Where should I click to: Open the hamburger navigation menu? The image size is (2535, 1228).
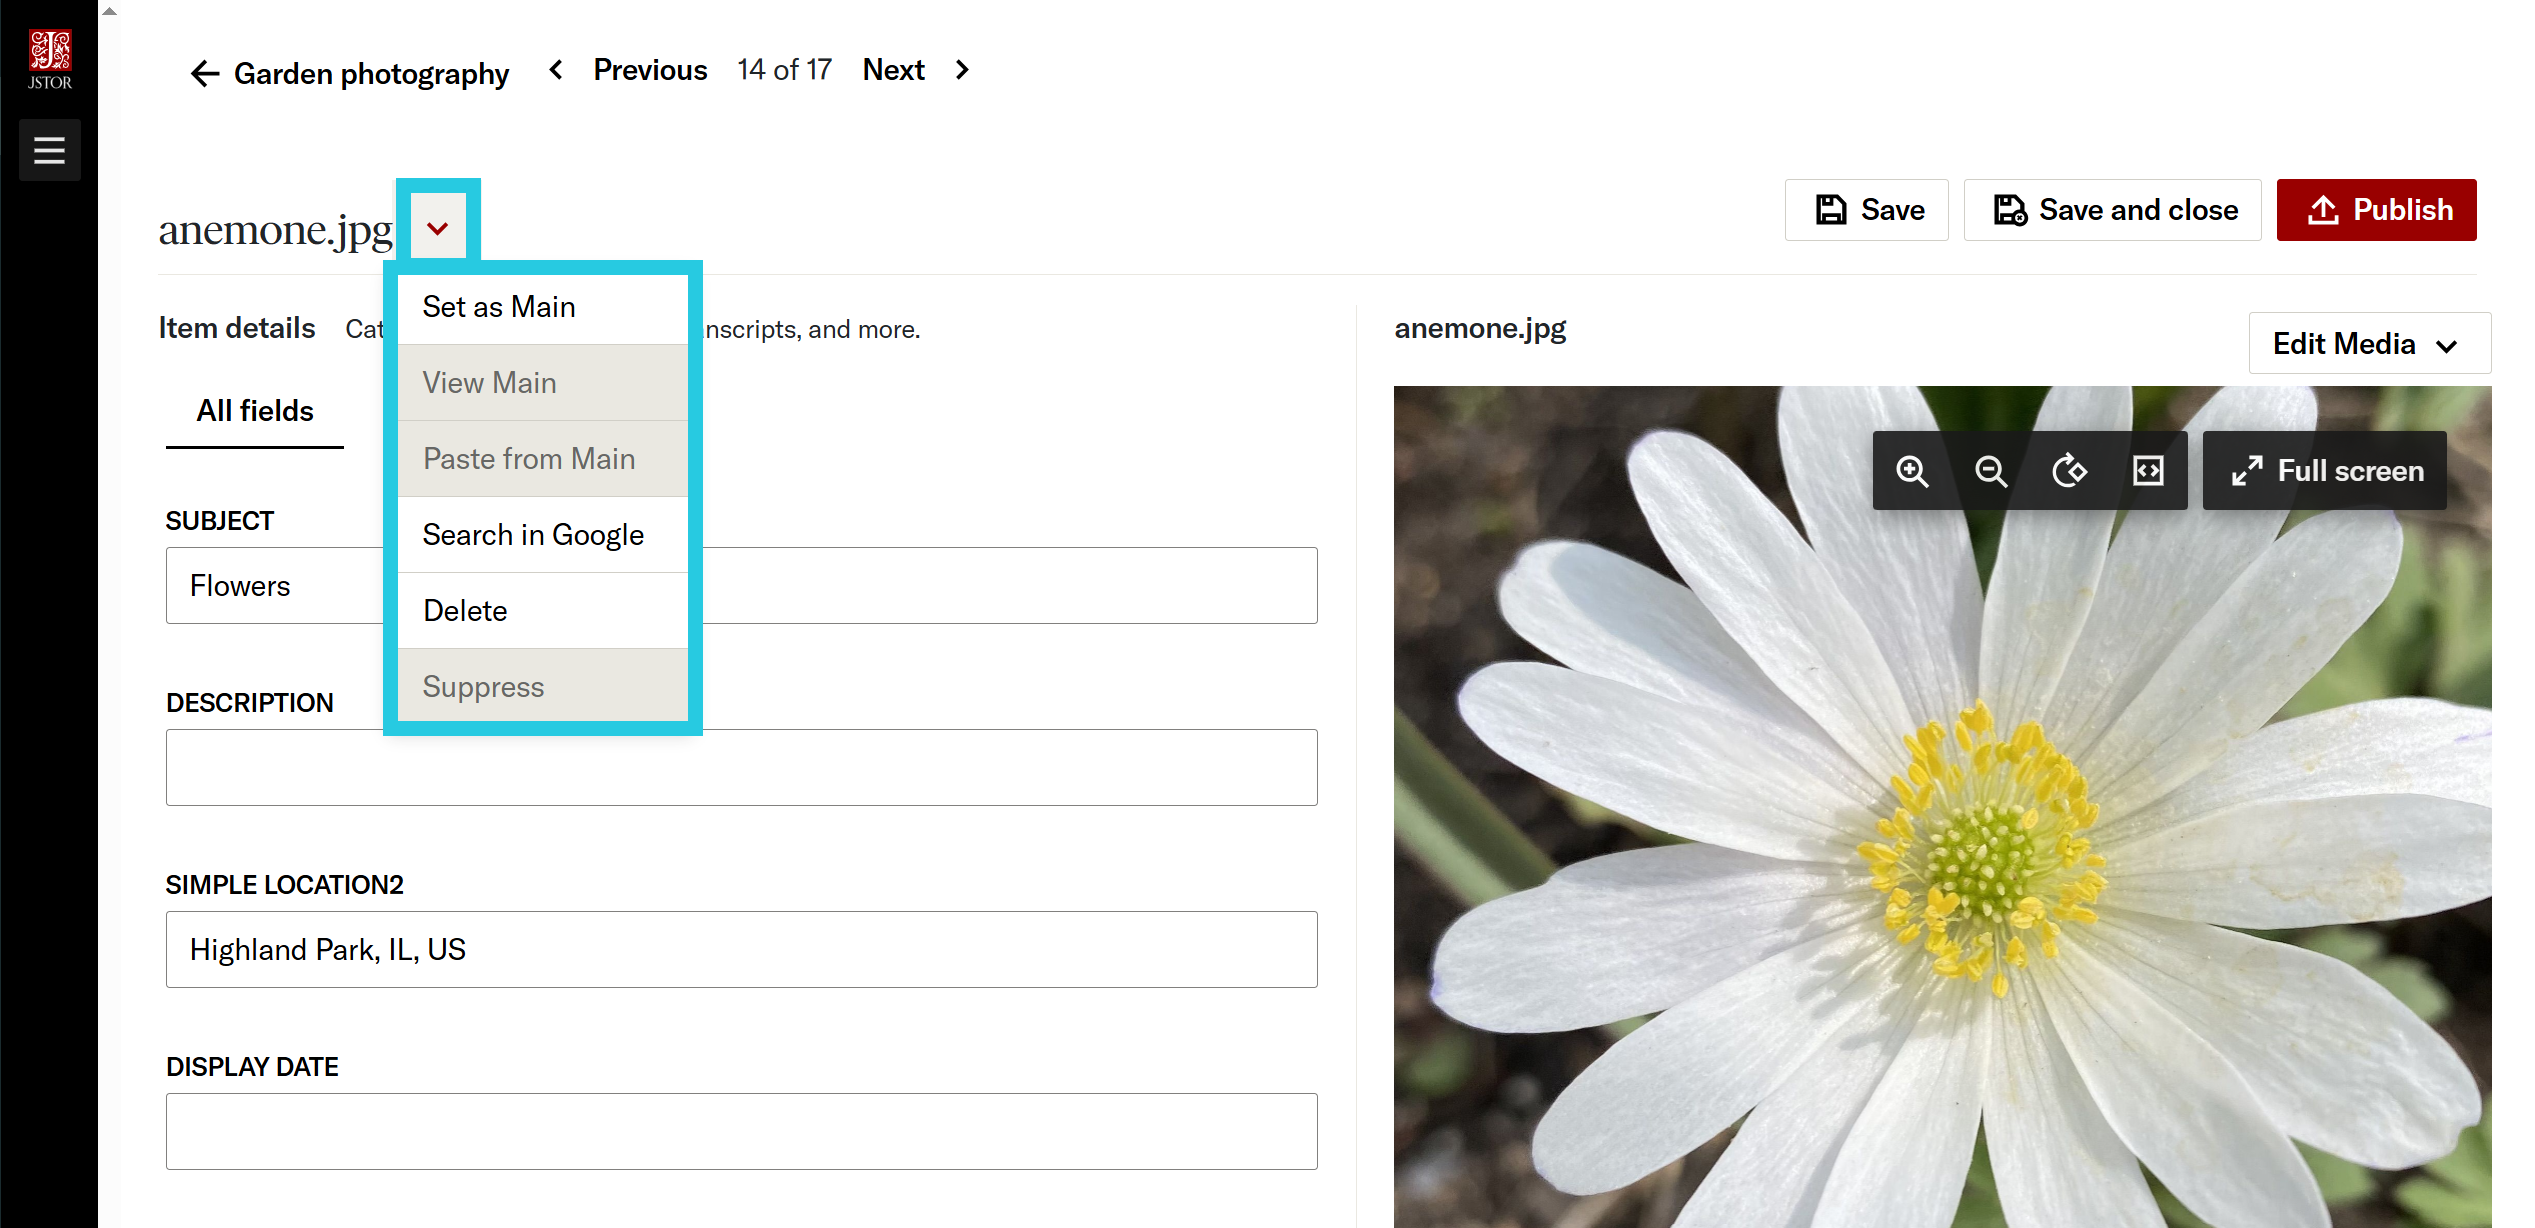[49, 150]
